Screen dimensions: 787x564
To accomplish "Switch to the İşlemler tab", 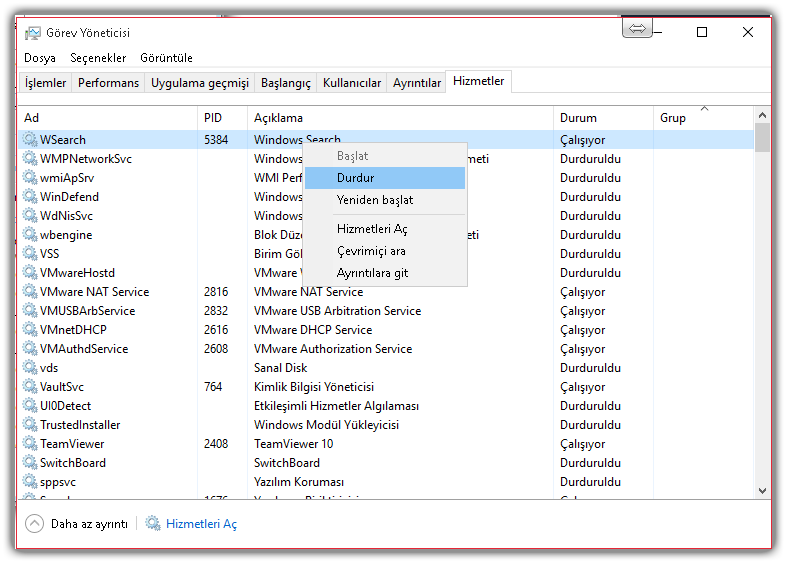I will point(46,83).
